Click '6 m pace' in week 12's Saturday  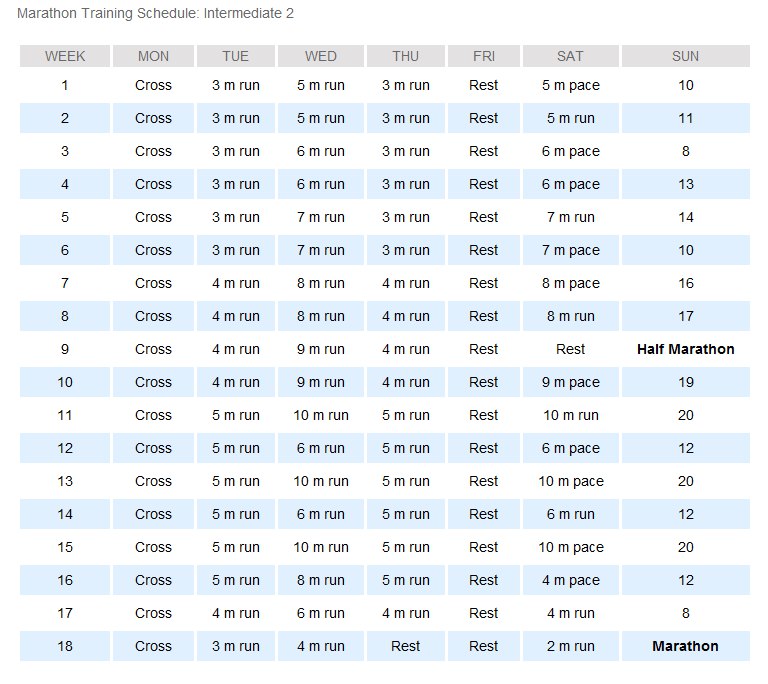click(x=571, y=448)
